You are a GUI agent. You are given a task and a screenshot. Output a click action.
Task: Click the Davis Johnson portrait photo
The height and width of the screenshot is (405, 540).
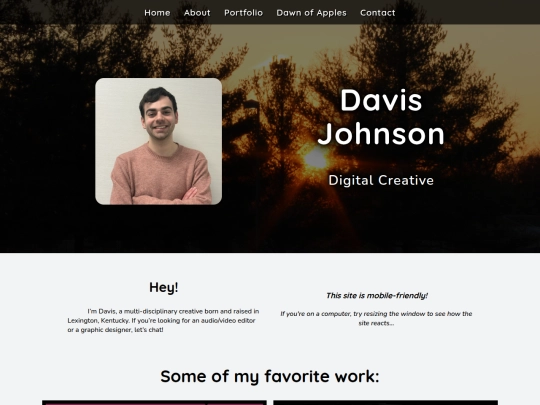pyautogui.click(x=158, y=141)
